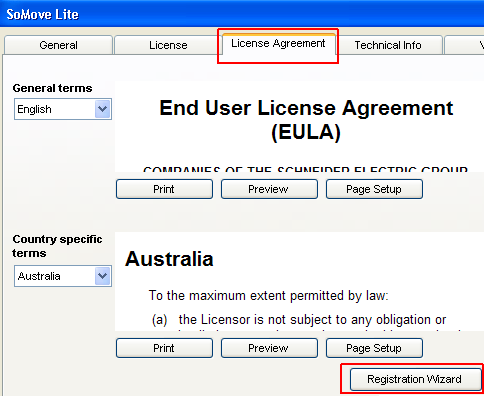
Task: Switch to the General tab
Action: pyautogui.click(x=58, y=45)
